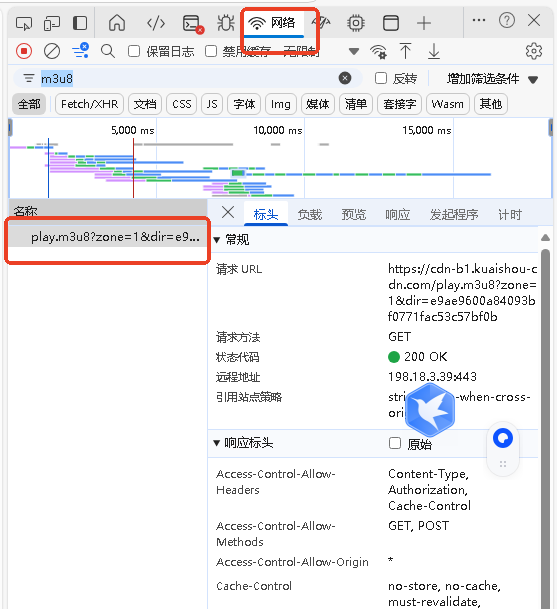Open the Performance gauge icon tab
The image size is (557, 609).
322,23
